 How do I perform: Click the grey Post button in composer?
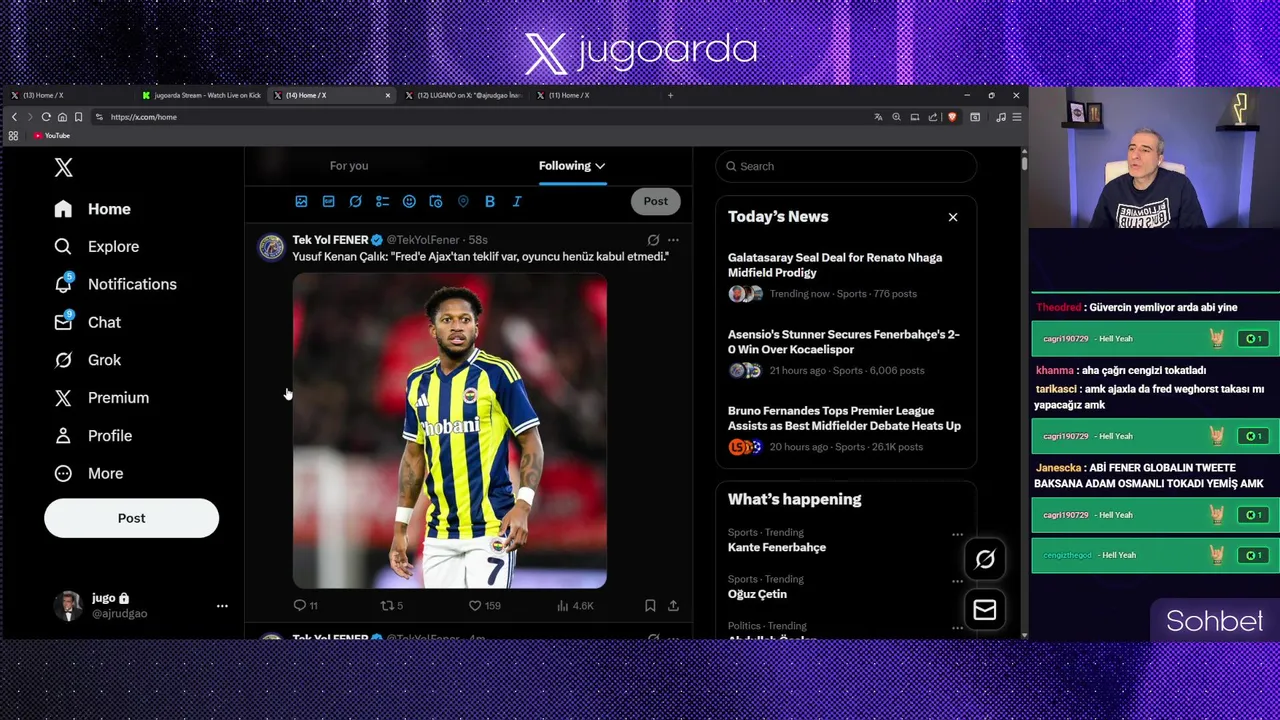(x=655, y=201)
